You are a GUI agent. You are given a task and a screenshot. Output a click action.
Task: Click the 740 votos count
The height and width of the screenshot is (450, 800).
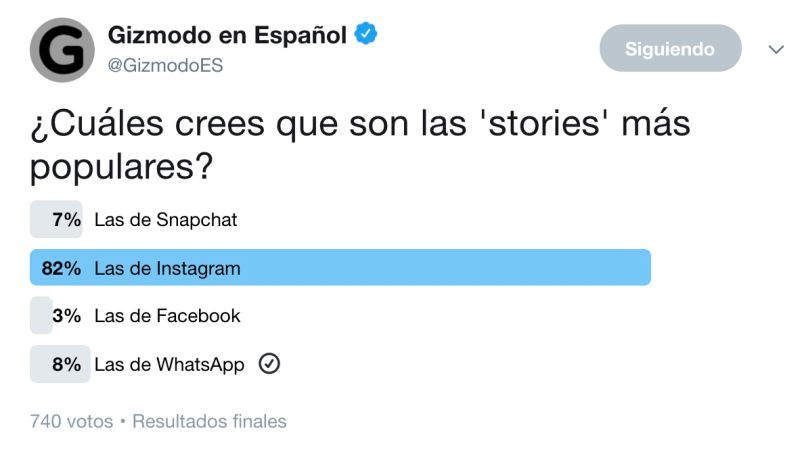point(71,421)
